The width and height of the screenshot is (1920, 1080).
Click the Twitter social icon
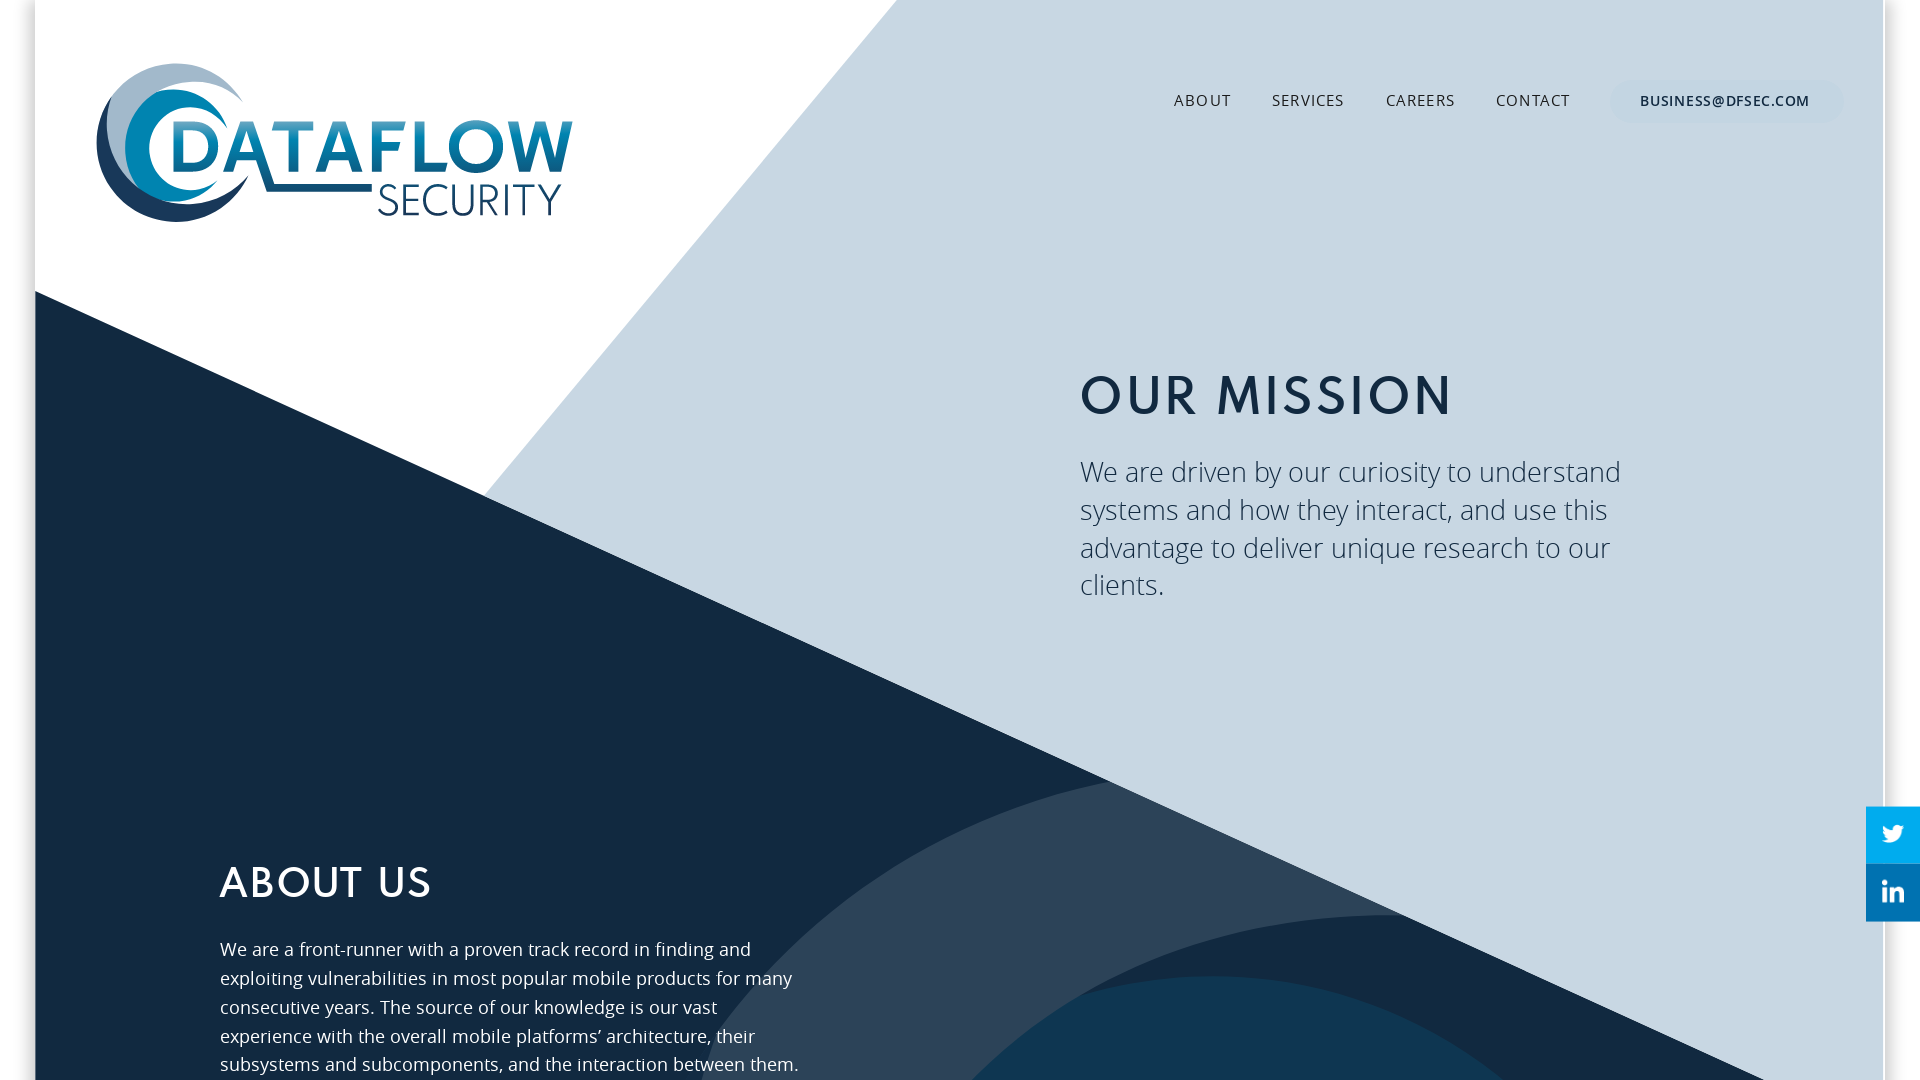[1892, 833]
